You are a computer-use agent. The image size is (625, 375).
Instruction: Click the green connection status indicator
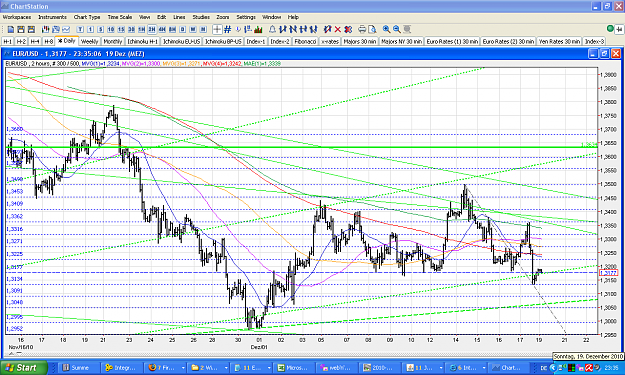pos(610,28)
